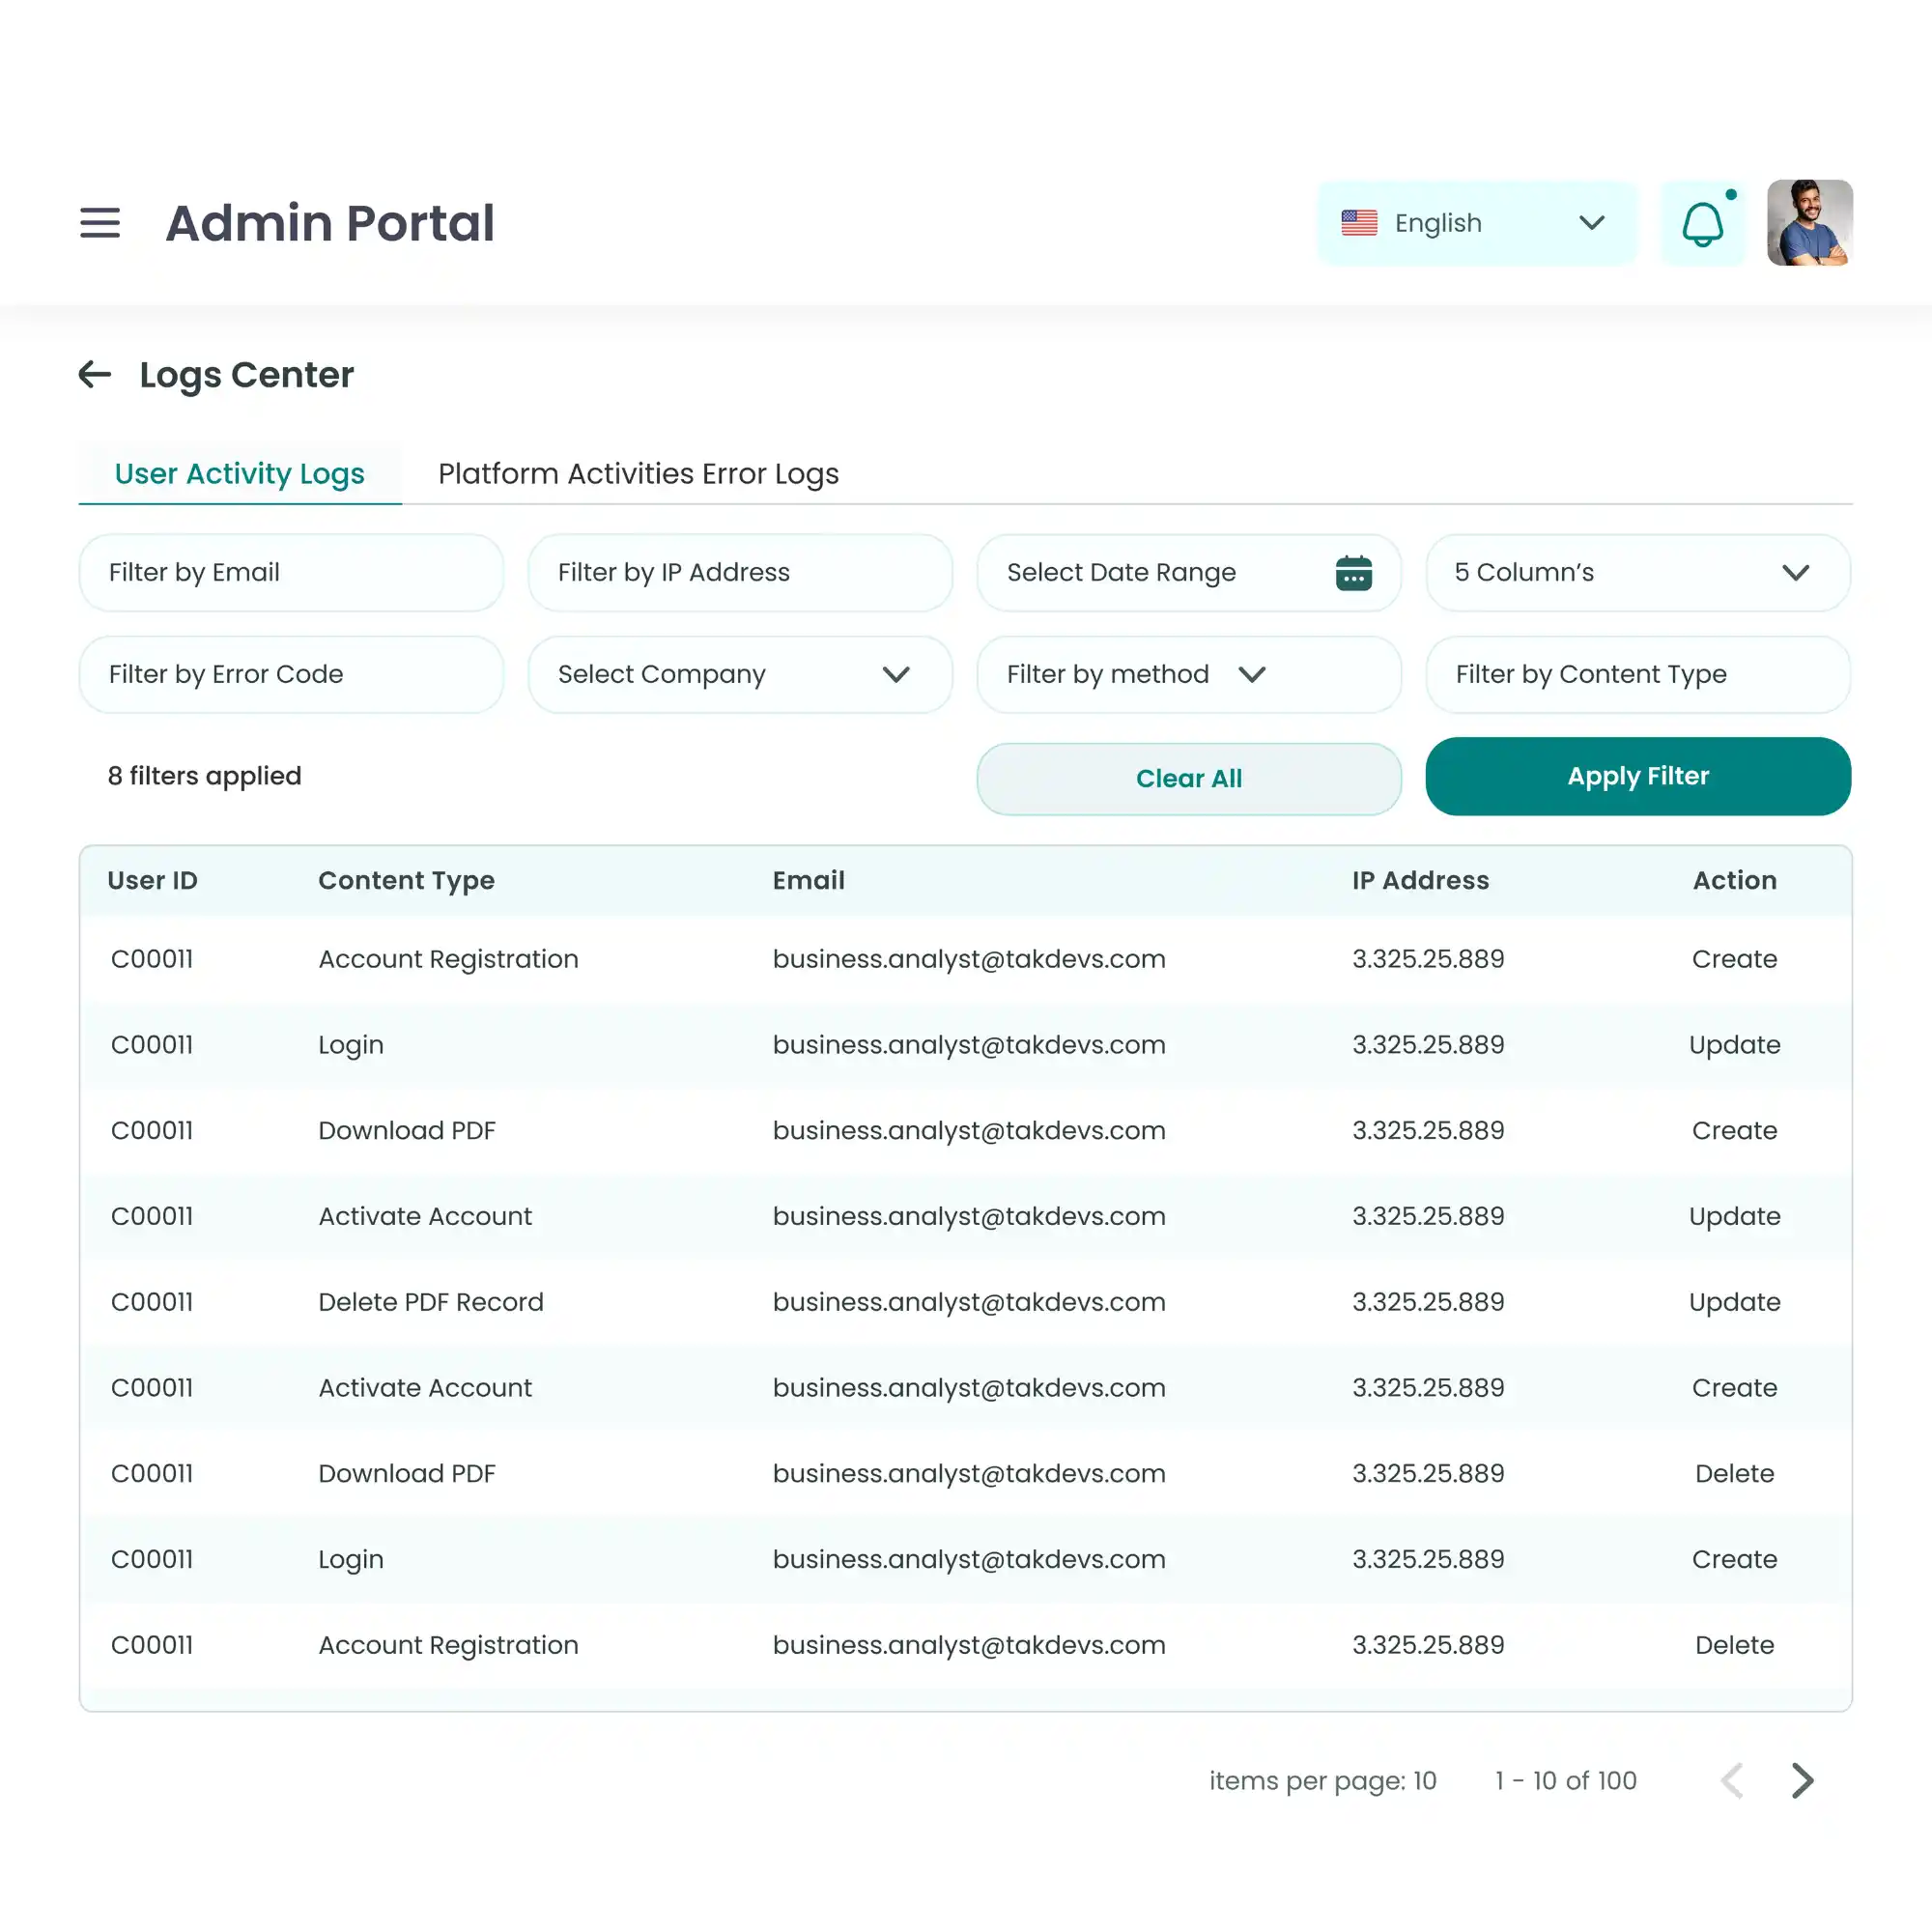Go to next page of logs
Viewport: 1932px width, 1932px height.
(x=1802, y=1780)
